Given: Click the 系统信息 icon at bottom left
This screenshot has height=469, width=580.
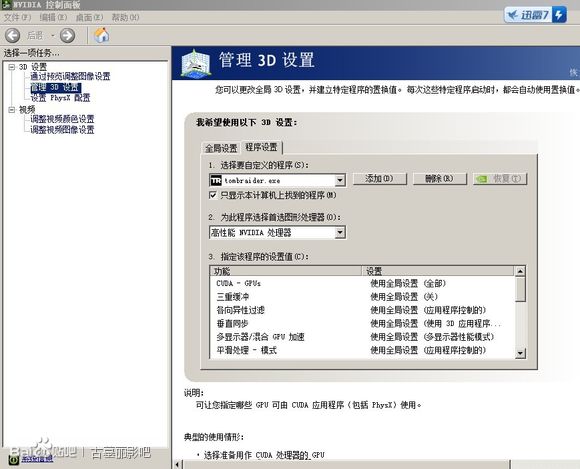Looking at the screenshot, I should coord(14,459).
